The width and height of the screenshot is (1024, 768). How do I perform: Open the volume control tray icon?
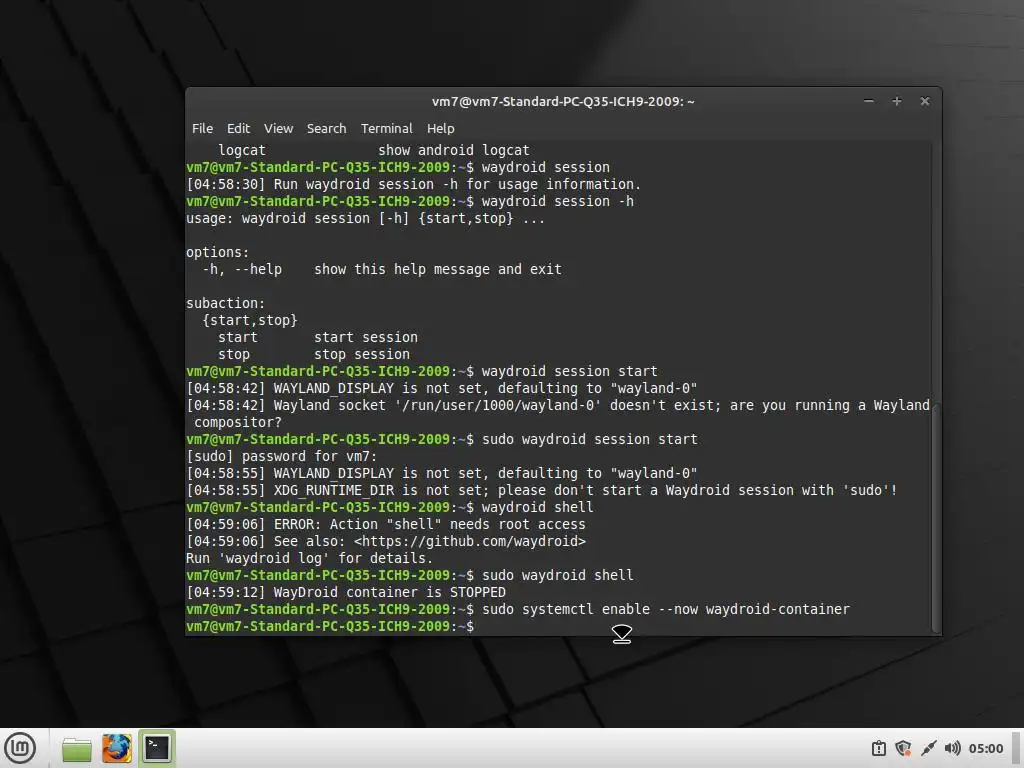point(952,748)
